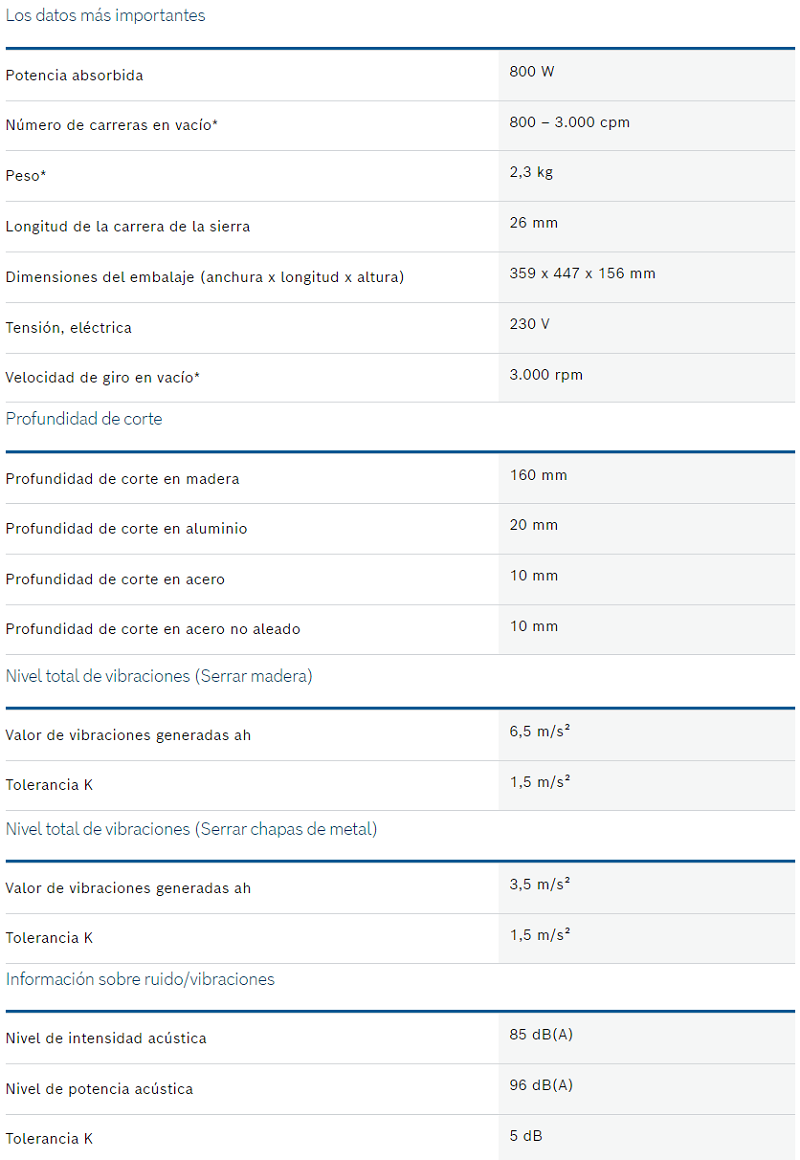Viewport: 800px width, 1160px height.
Task: Click the '96 dB(A)' acoustic power value
Action: (x=541, y=1085)
